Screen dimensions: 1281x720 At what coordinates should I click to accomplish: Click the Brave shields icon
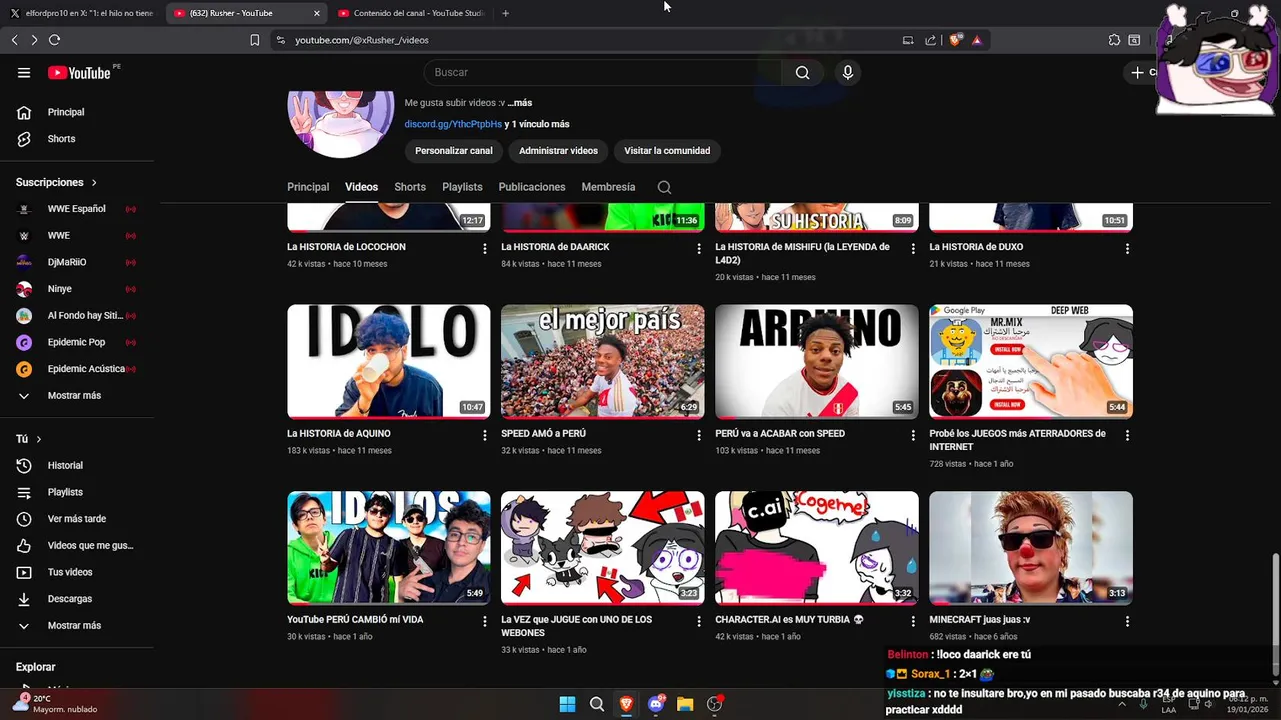click(955, 40)
